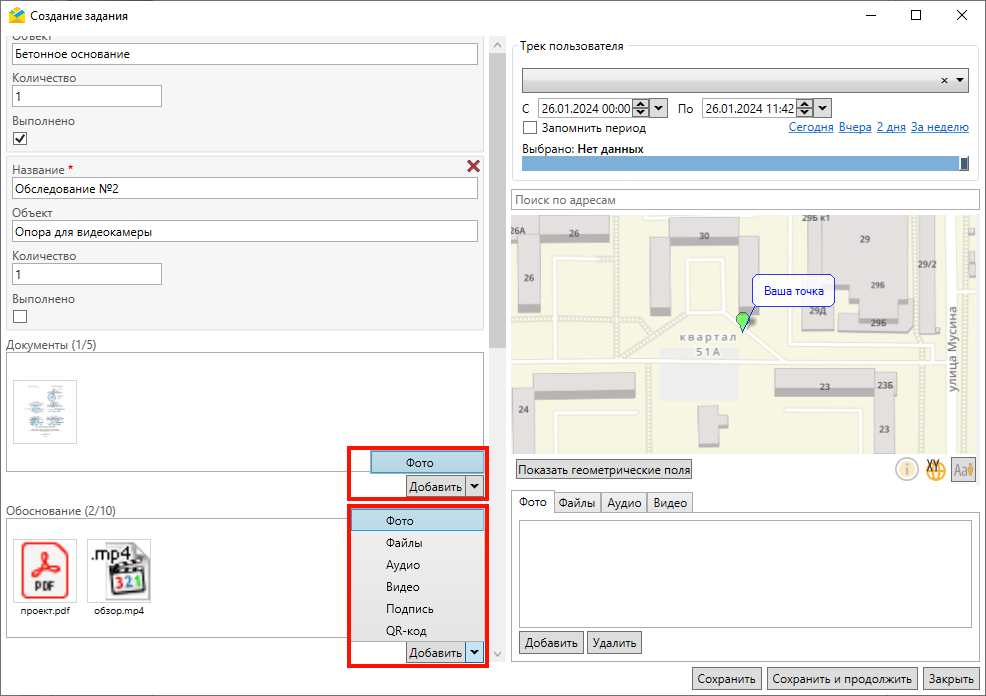Viewport: 986px width, 696px height.
Task: Uncheck the first Выполнено checkbox
Action: [20, 139]
